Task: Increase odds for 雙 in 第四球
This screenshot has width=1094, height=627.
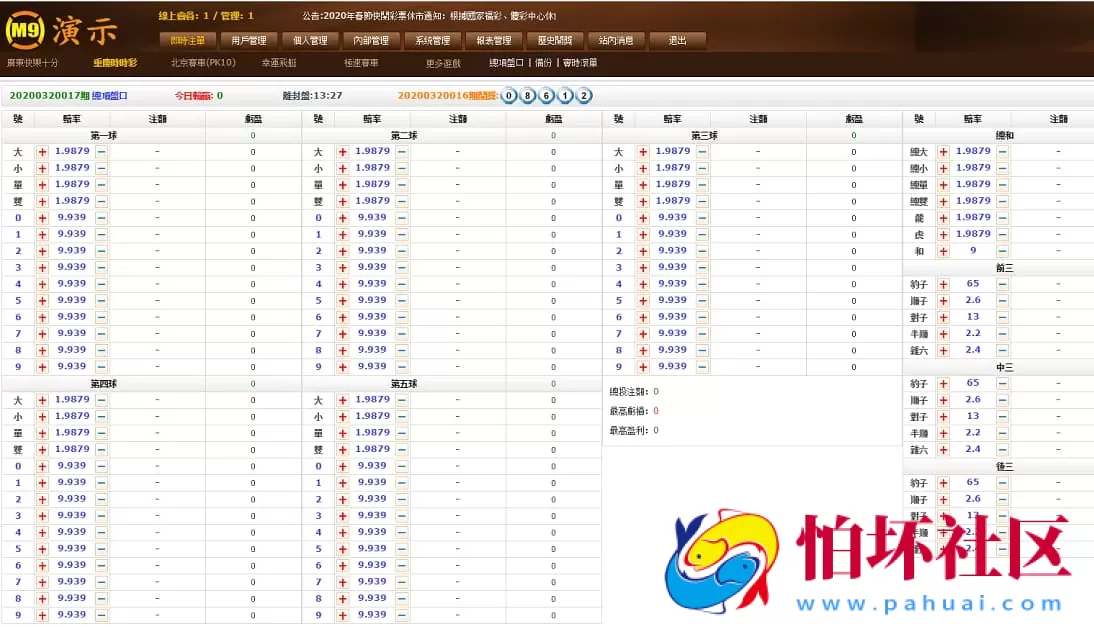Action: [x=41, y=449]
